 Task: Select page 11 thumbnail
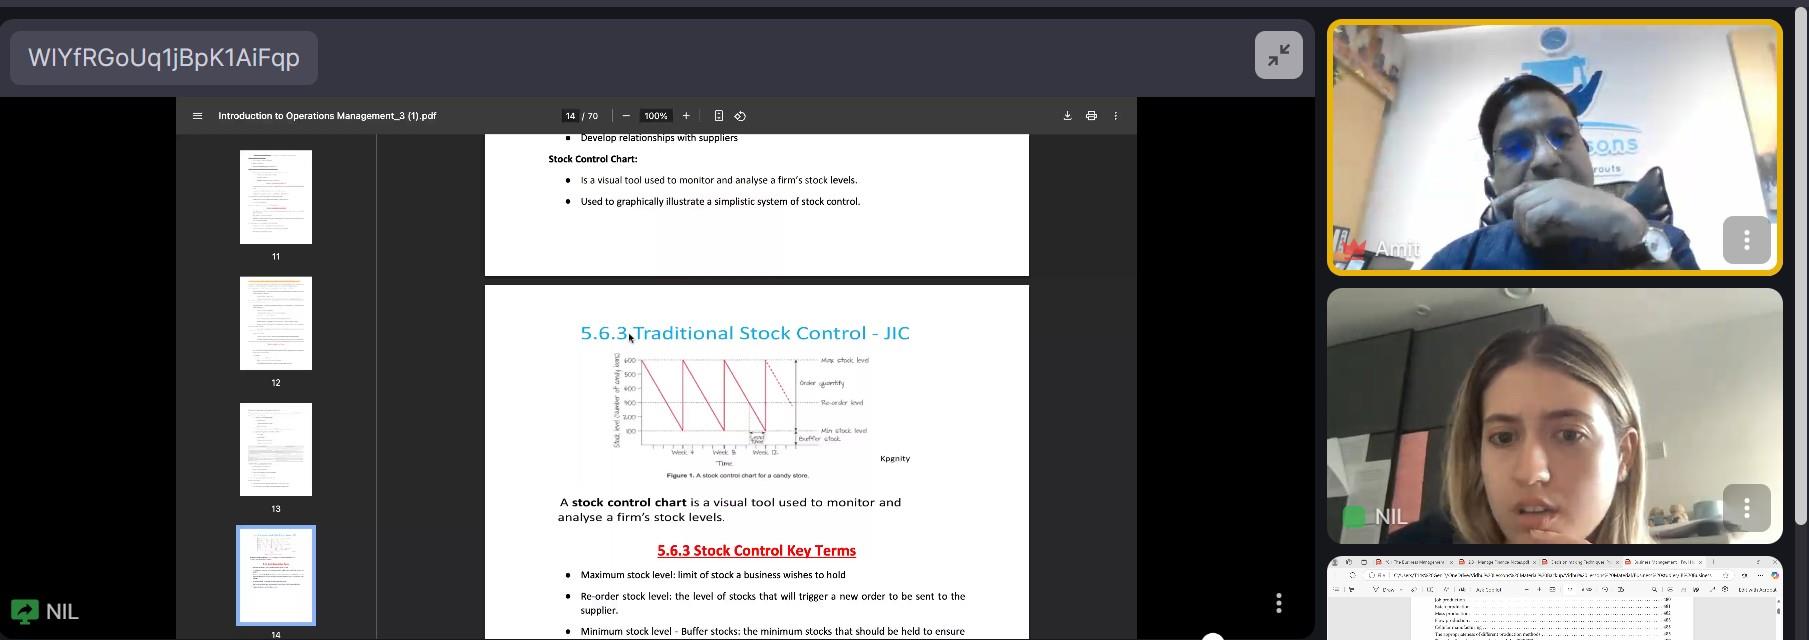point(276,197)
